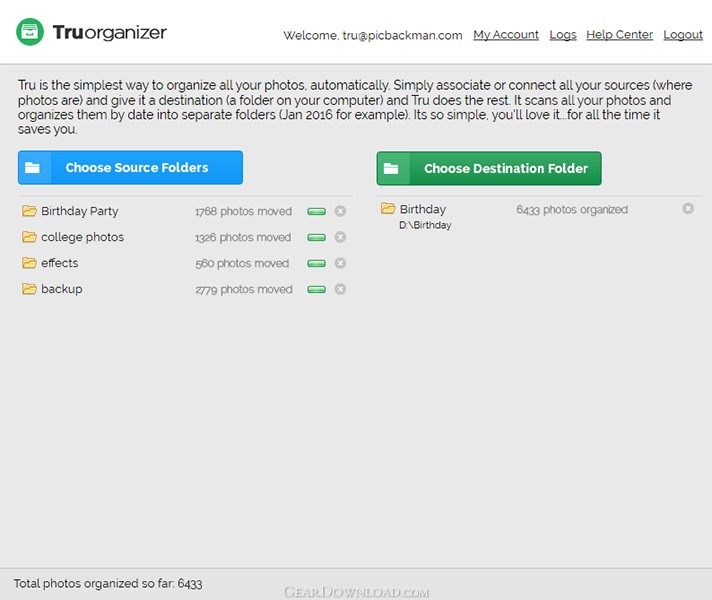712x600 pixels.
Task: Remove the effects source folder
Action: coord(340,263)
